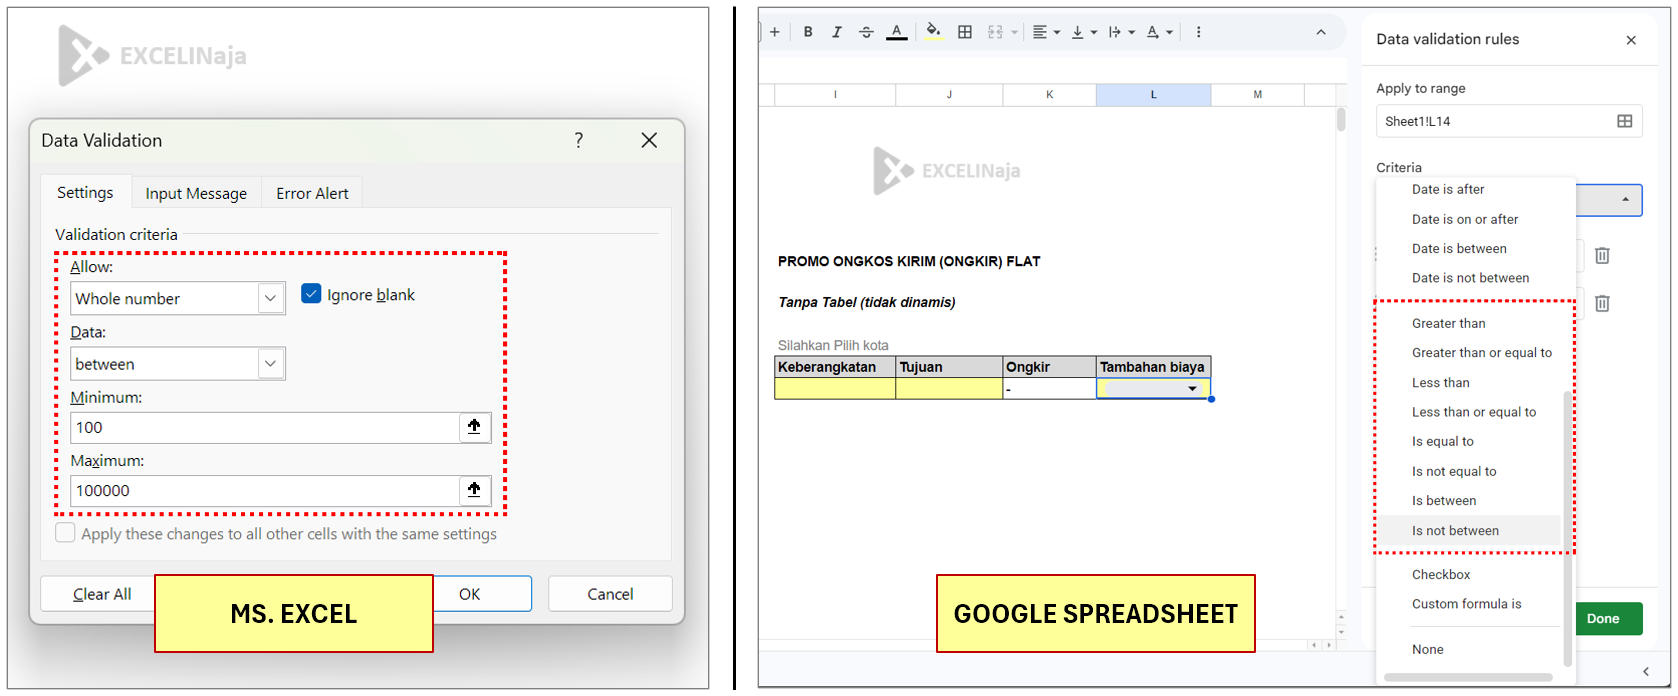Open the borders tool in Sheets
1678x696 pixels.
[x=965, y=32]
